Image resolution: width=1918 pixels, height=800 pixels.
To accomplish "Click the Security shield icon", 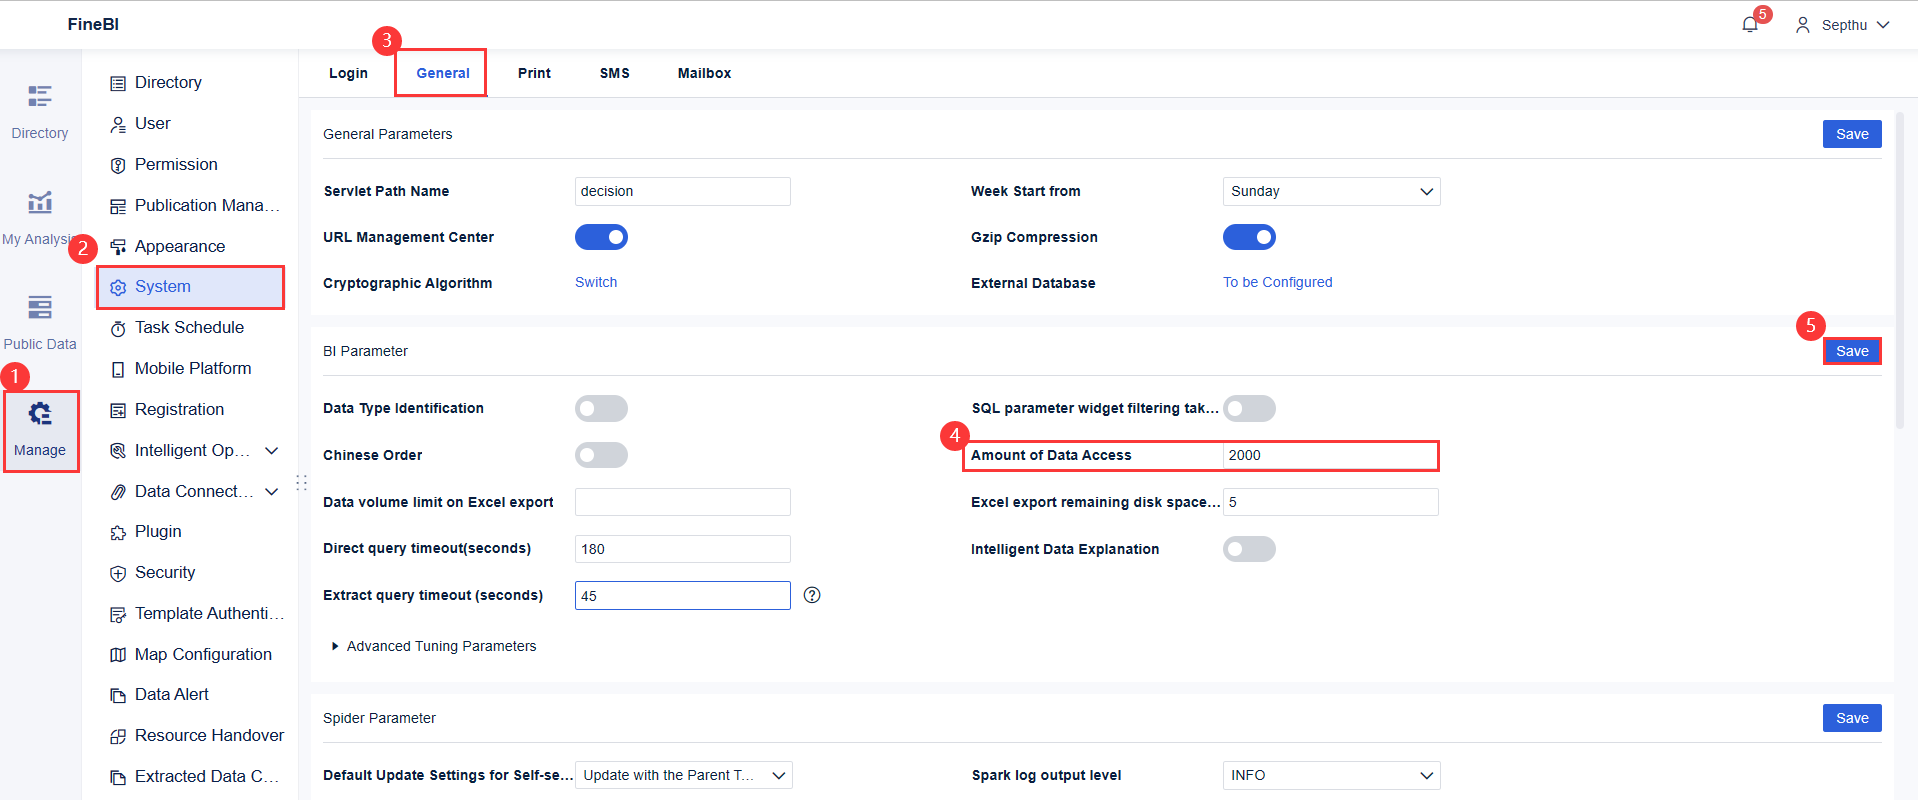I will tap(118, 573).
